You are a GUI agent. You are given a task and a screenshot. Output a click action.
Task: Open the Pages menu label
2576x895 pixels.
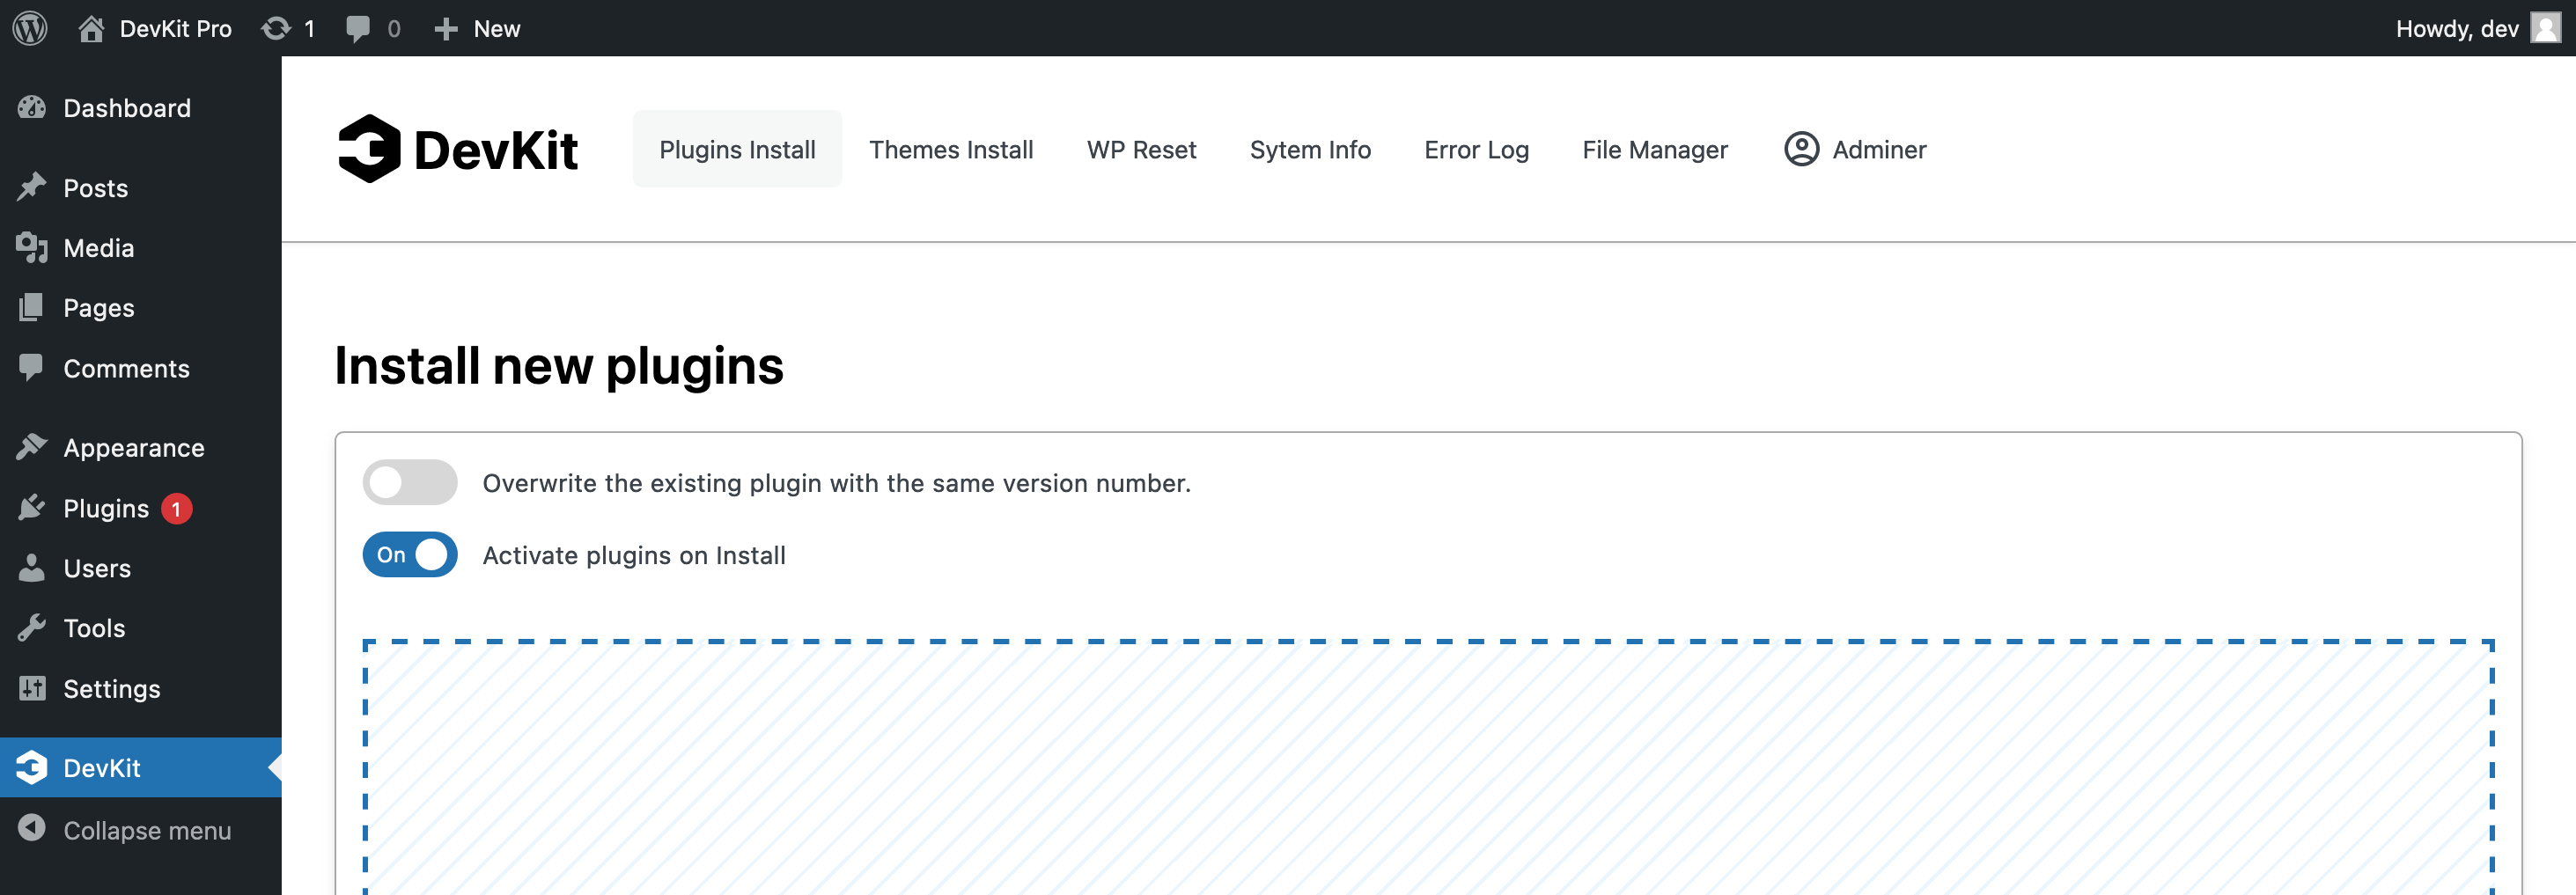pos(98,307)
